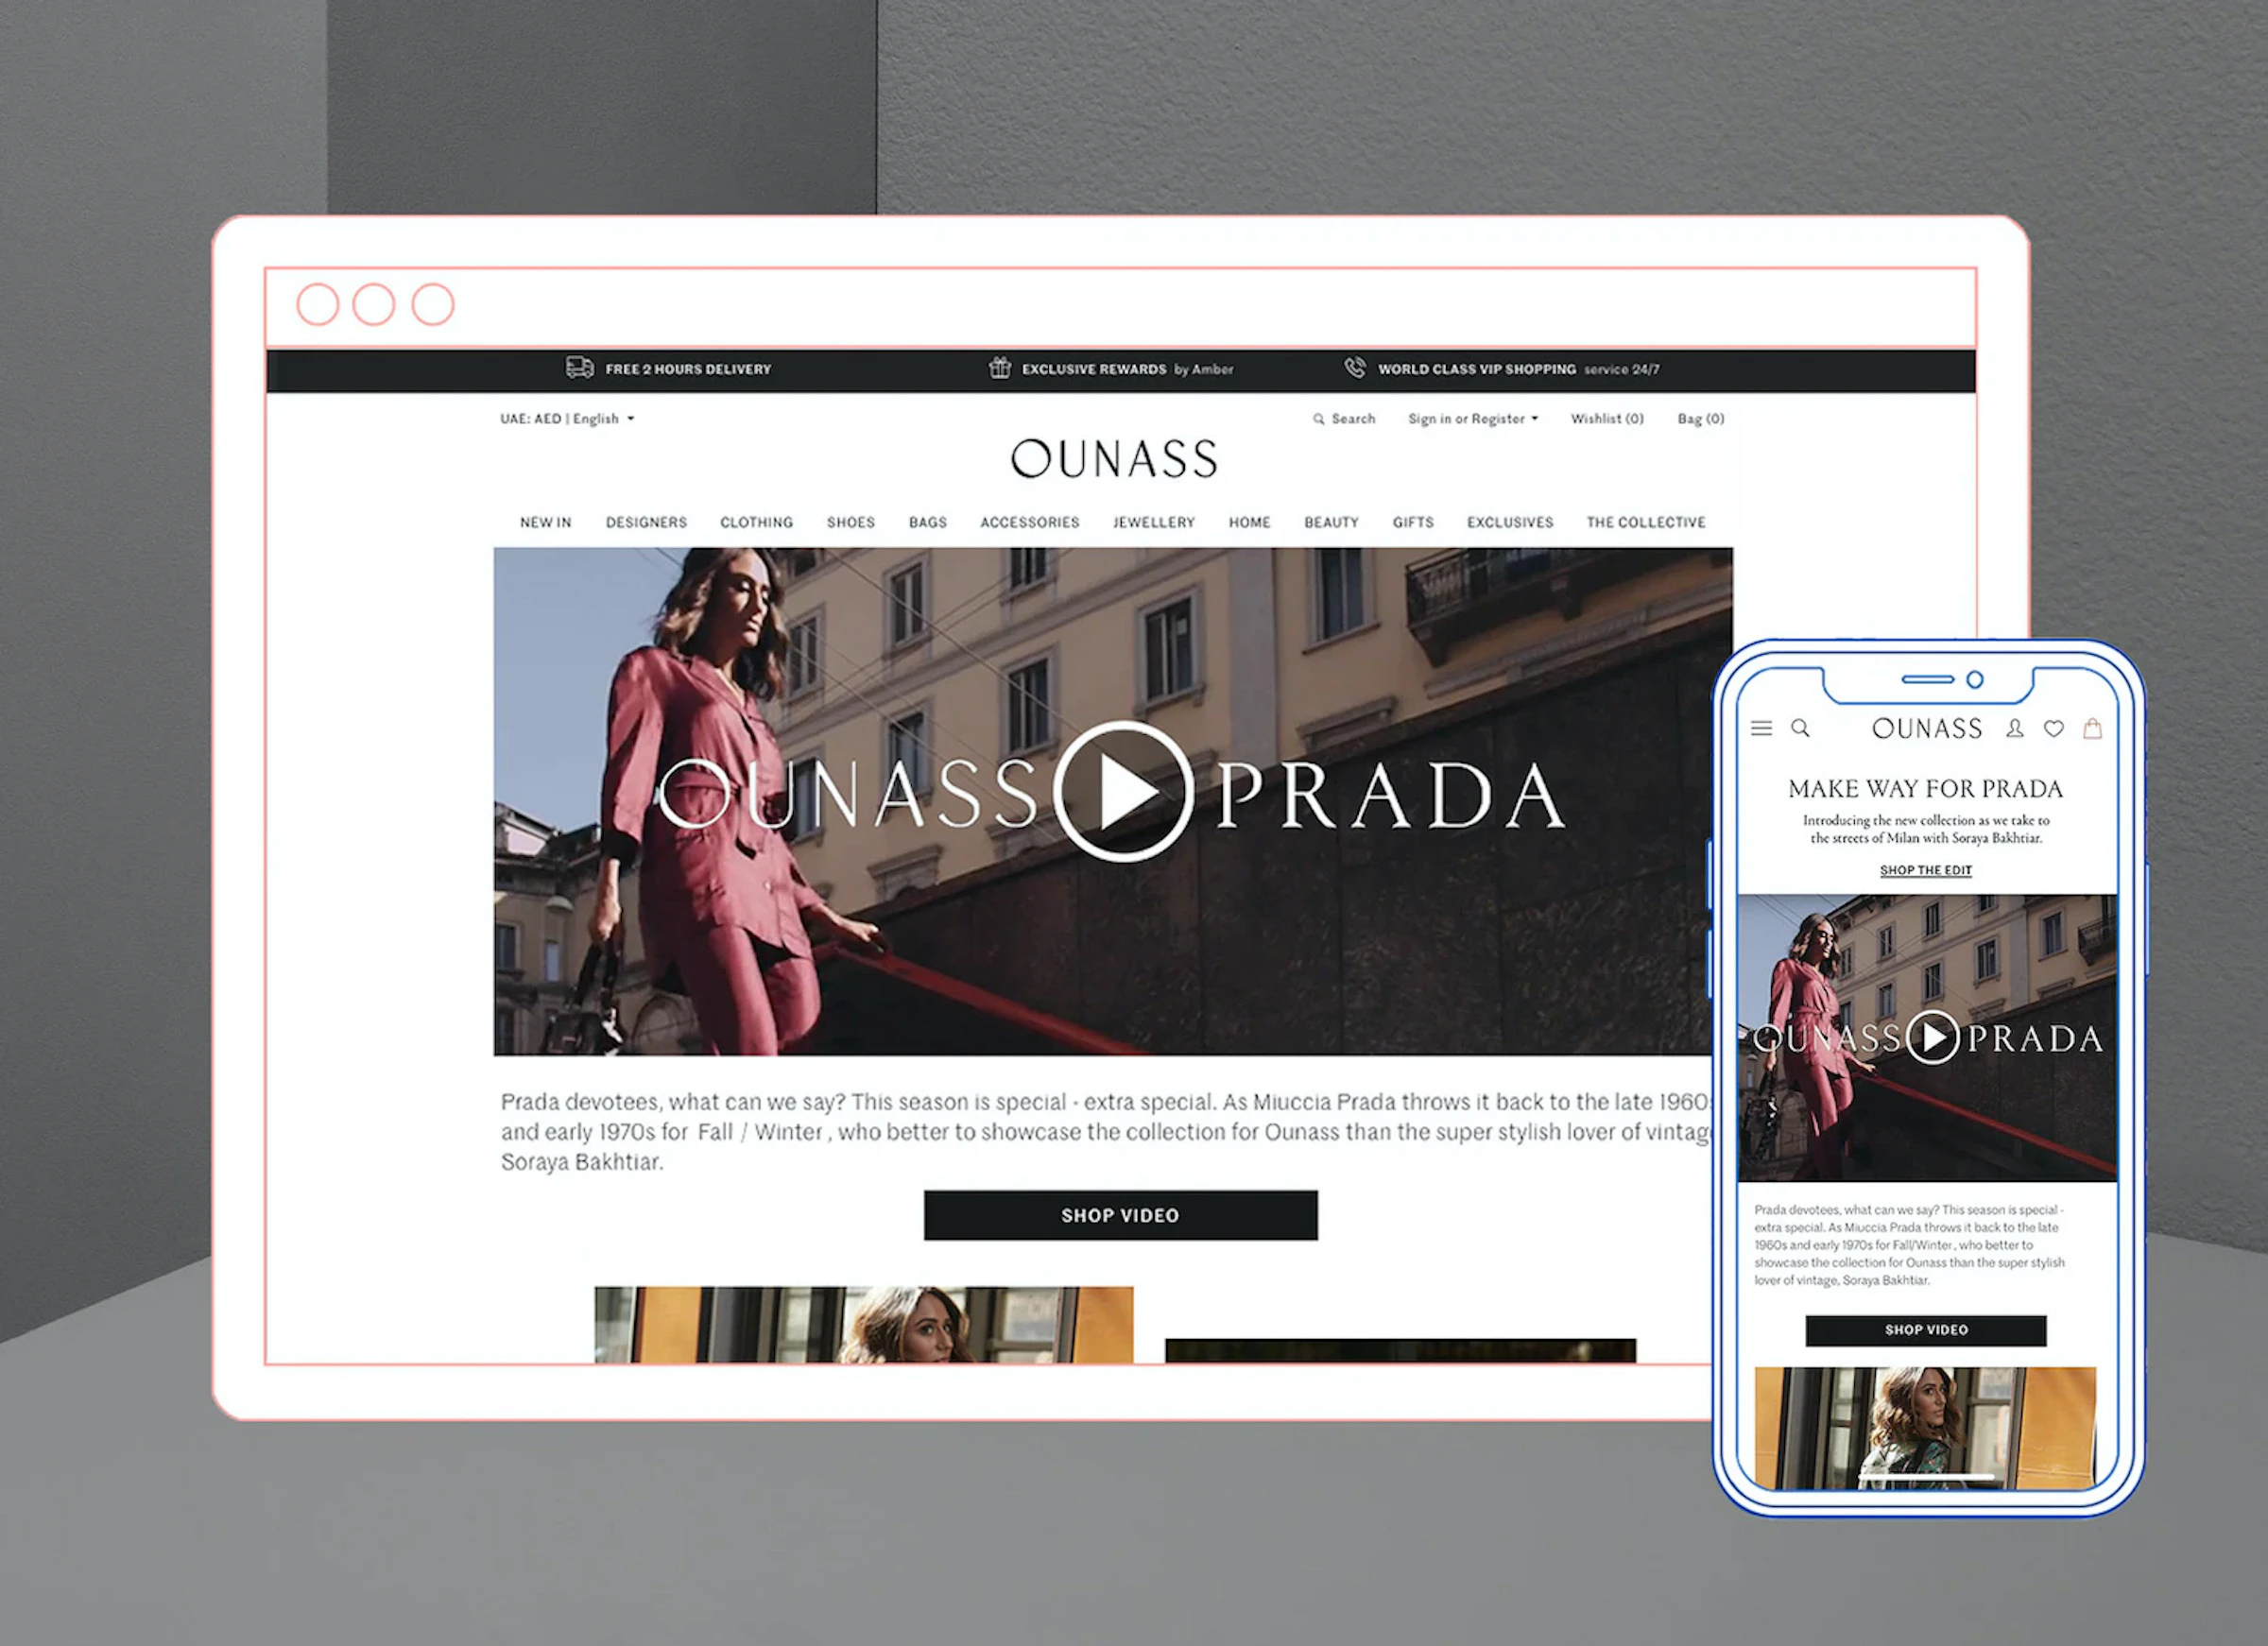This screenshot has height=1646, width=2268.
Task: Open the hamburger menu on the phone mockup
Action: click(1761, 729)
